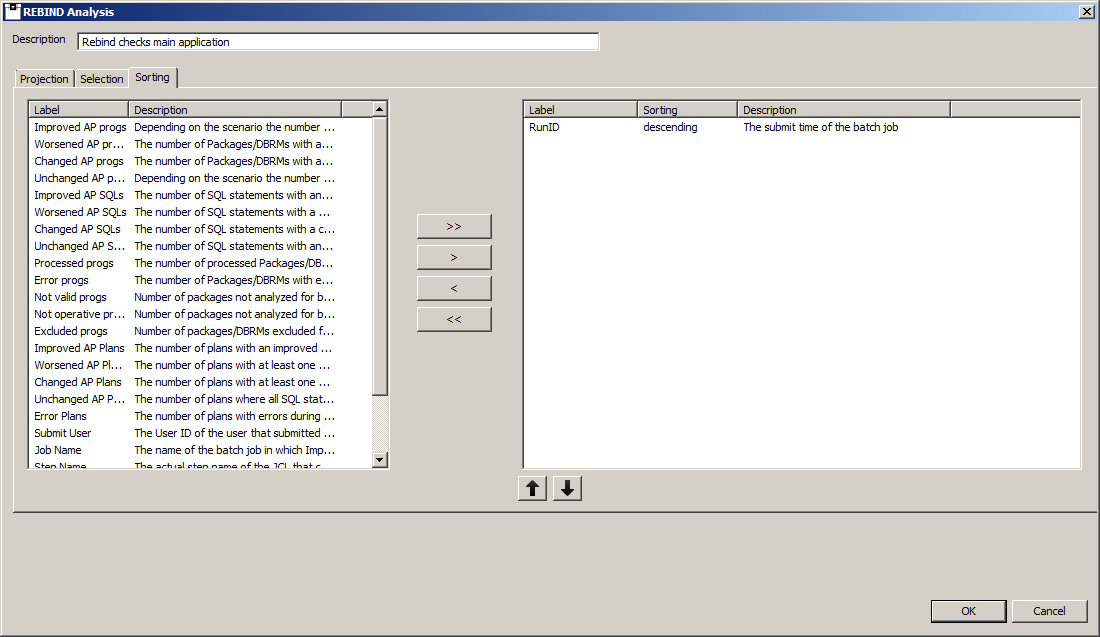1100x637 pixels.
Task: Select the Sorting tab
Action: 153,77
